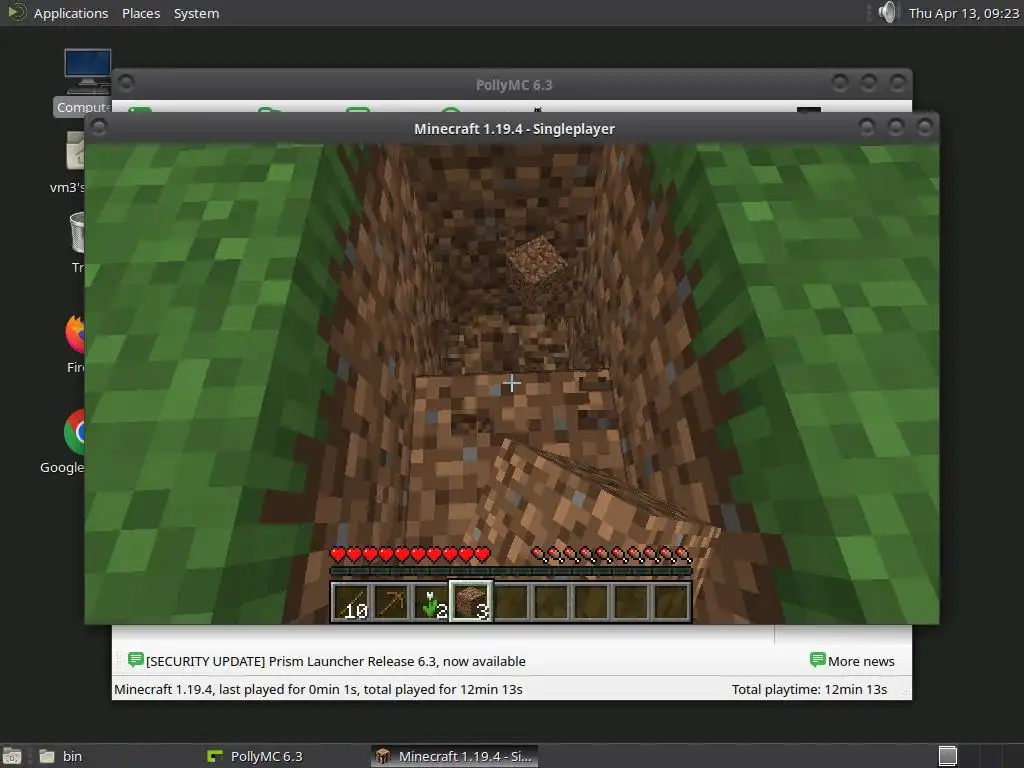Viewport: 1024px width, 768px height.
Task: Close the Minecraft game window
Action: tap(924, 127)
